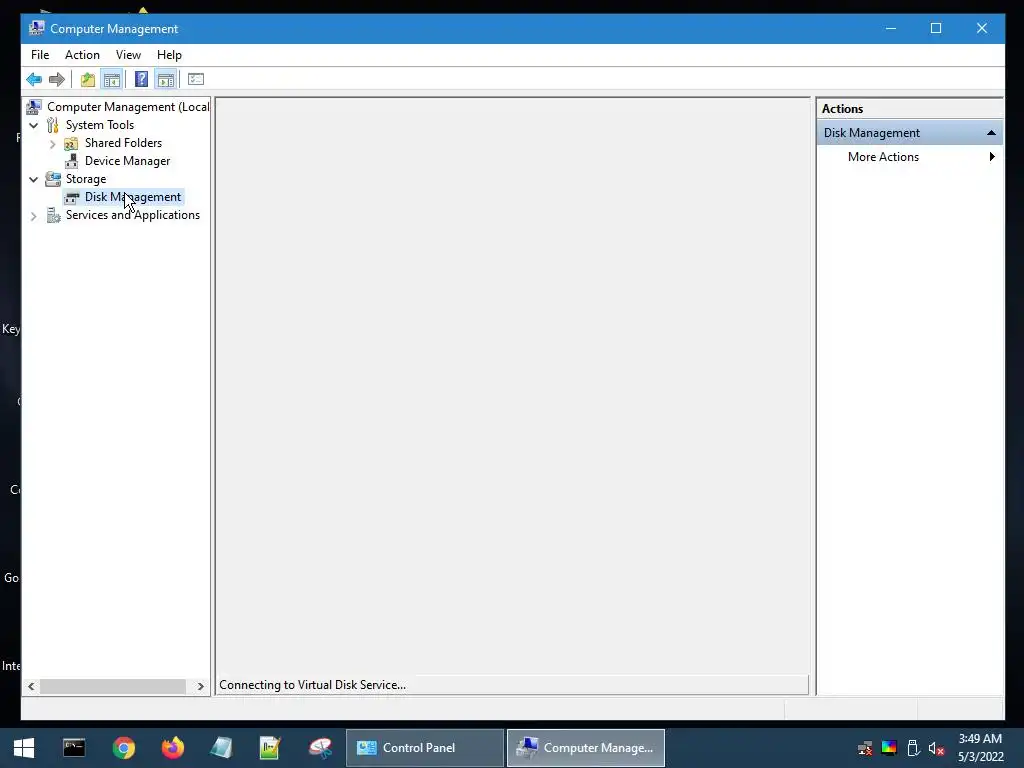Collapse the Storage node
This screenshot has width=1024, height=768.
33,179
